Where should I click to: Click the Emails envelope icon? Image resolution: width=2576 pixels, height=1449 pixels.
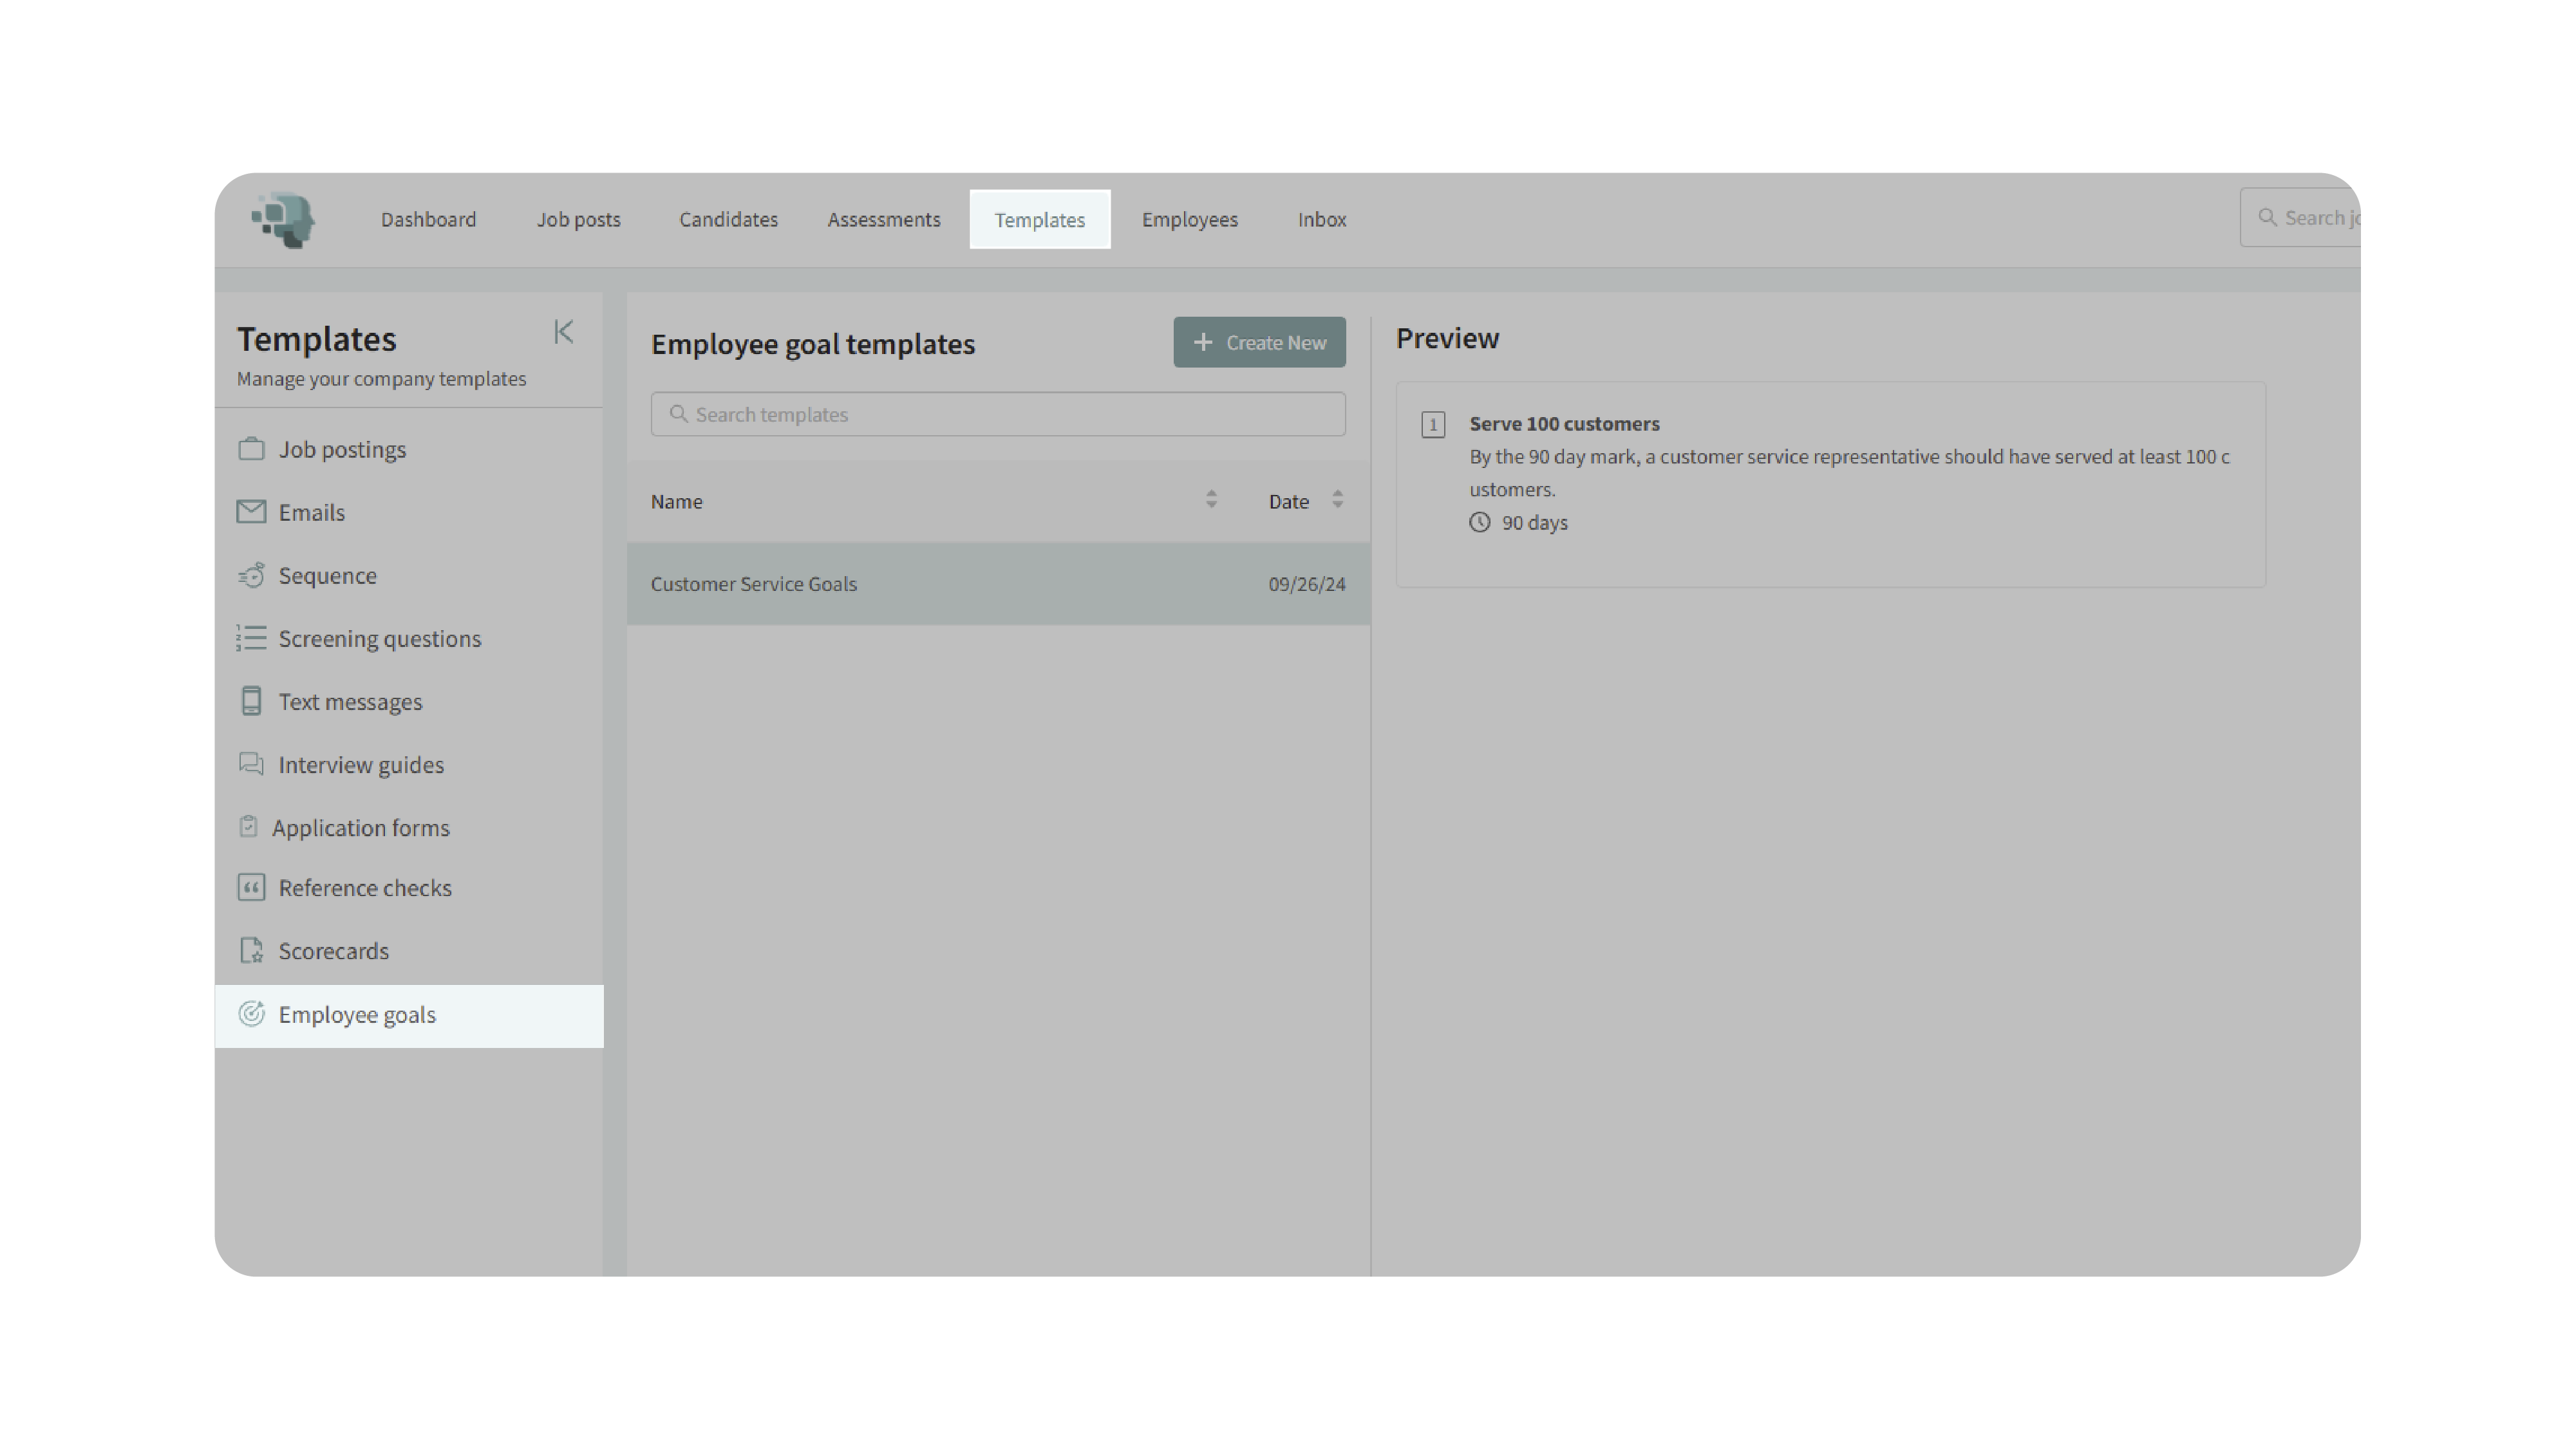point(251,512)
